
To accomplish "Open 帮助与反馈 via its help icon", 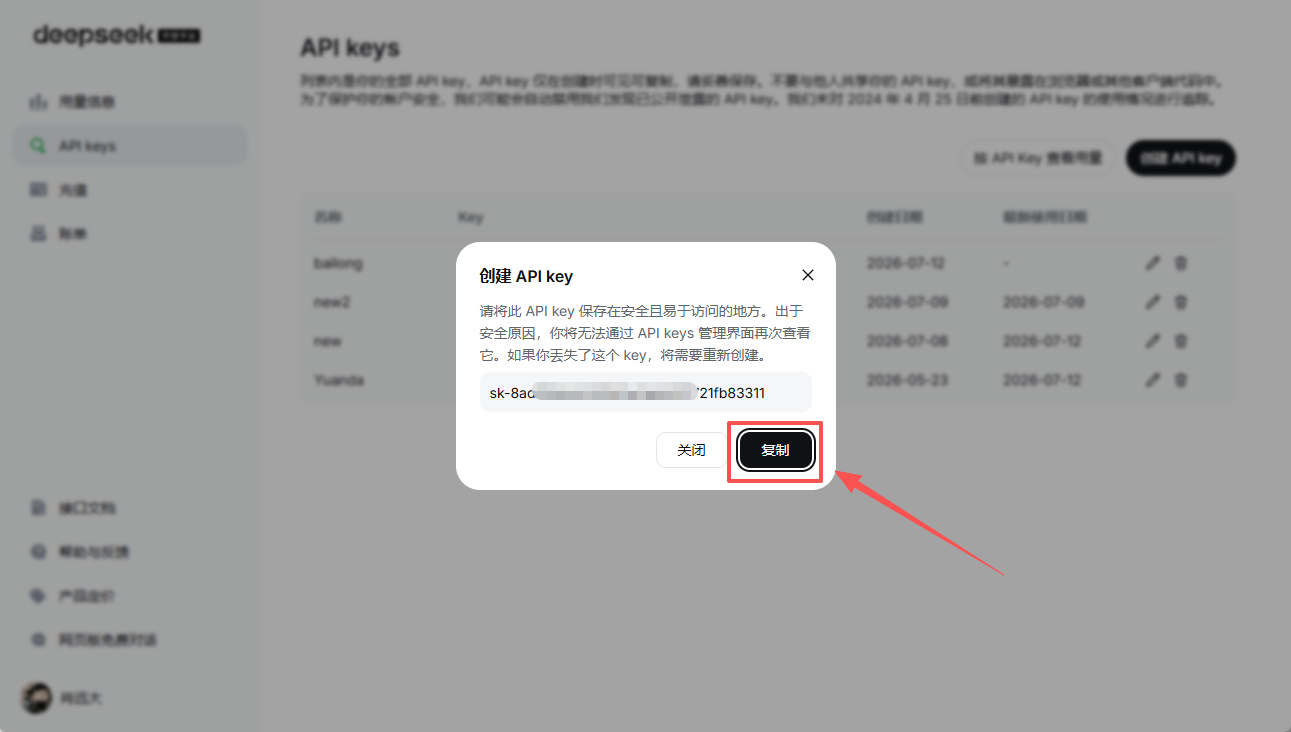I will [x=39, y=551].
